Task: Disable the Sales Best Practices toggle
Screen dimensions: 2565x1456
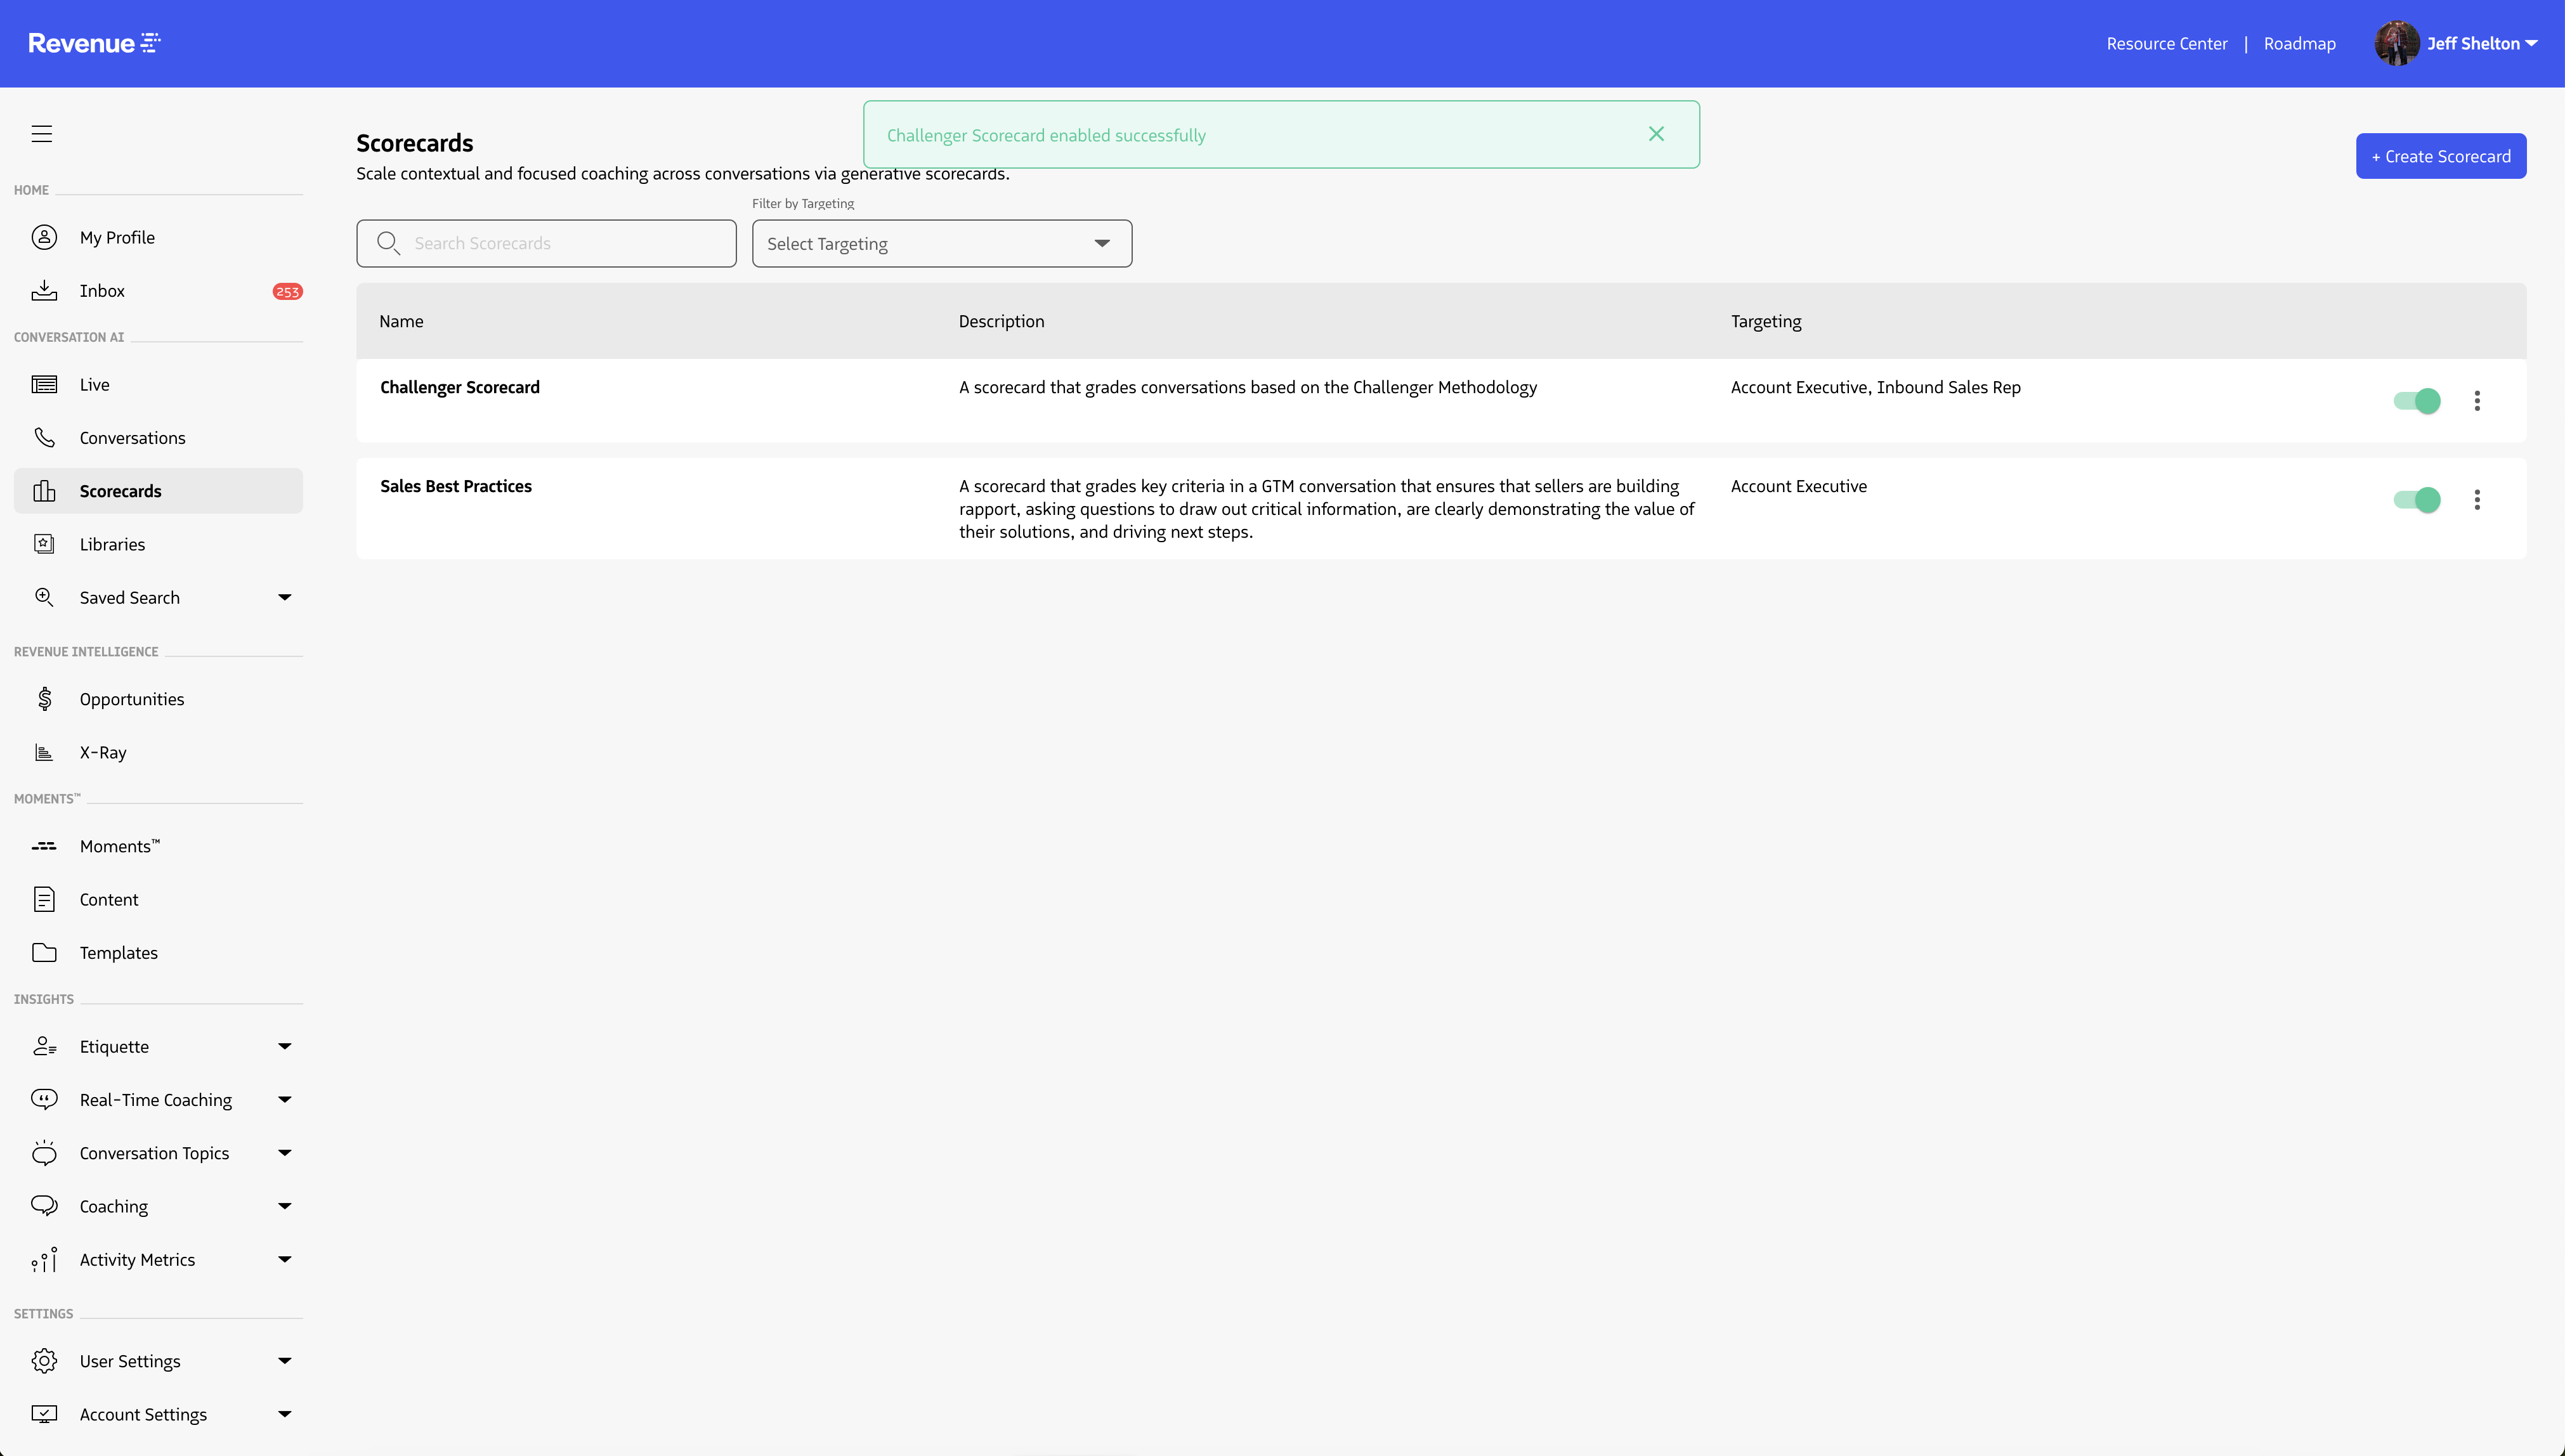Action: [x=2417, y=499]
